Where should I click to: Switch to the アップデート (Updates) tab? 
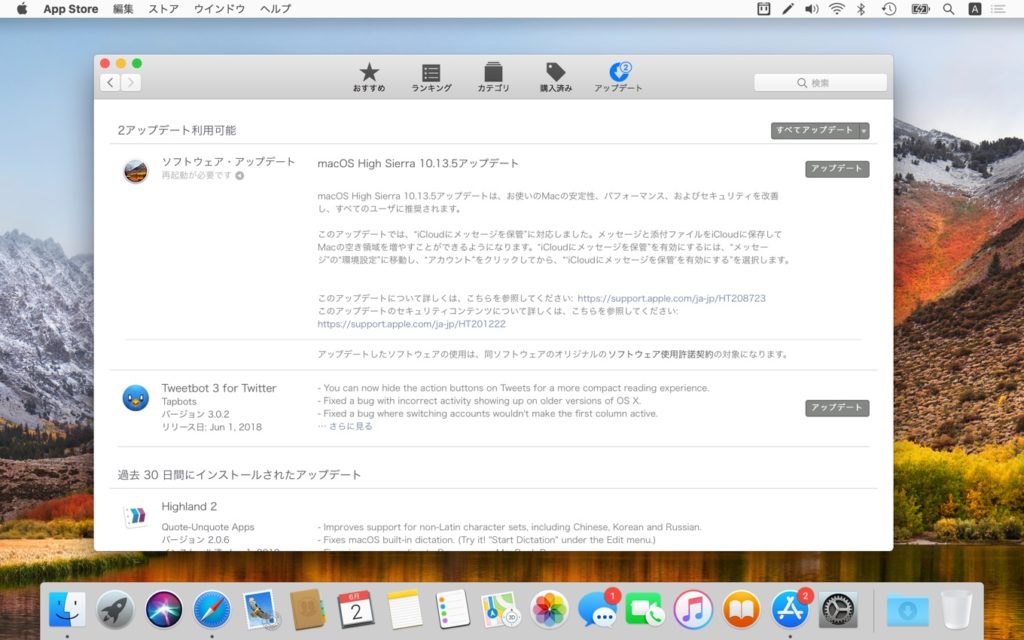click(x=618, y=77)
